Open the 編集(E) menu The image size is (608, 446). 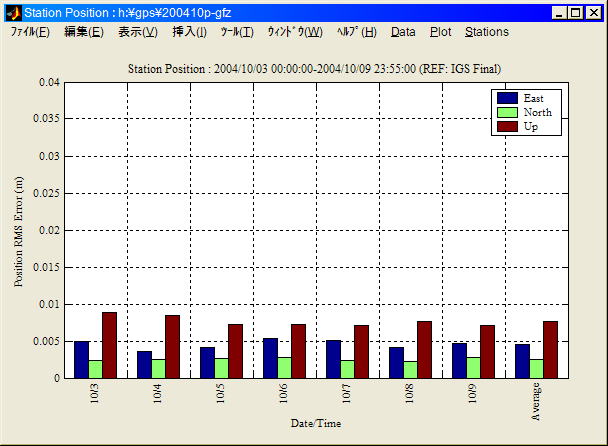tap(83, 32)
